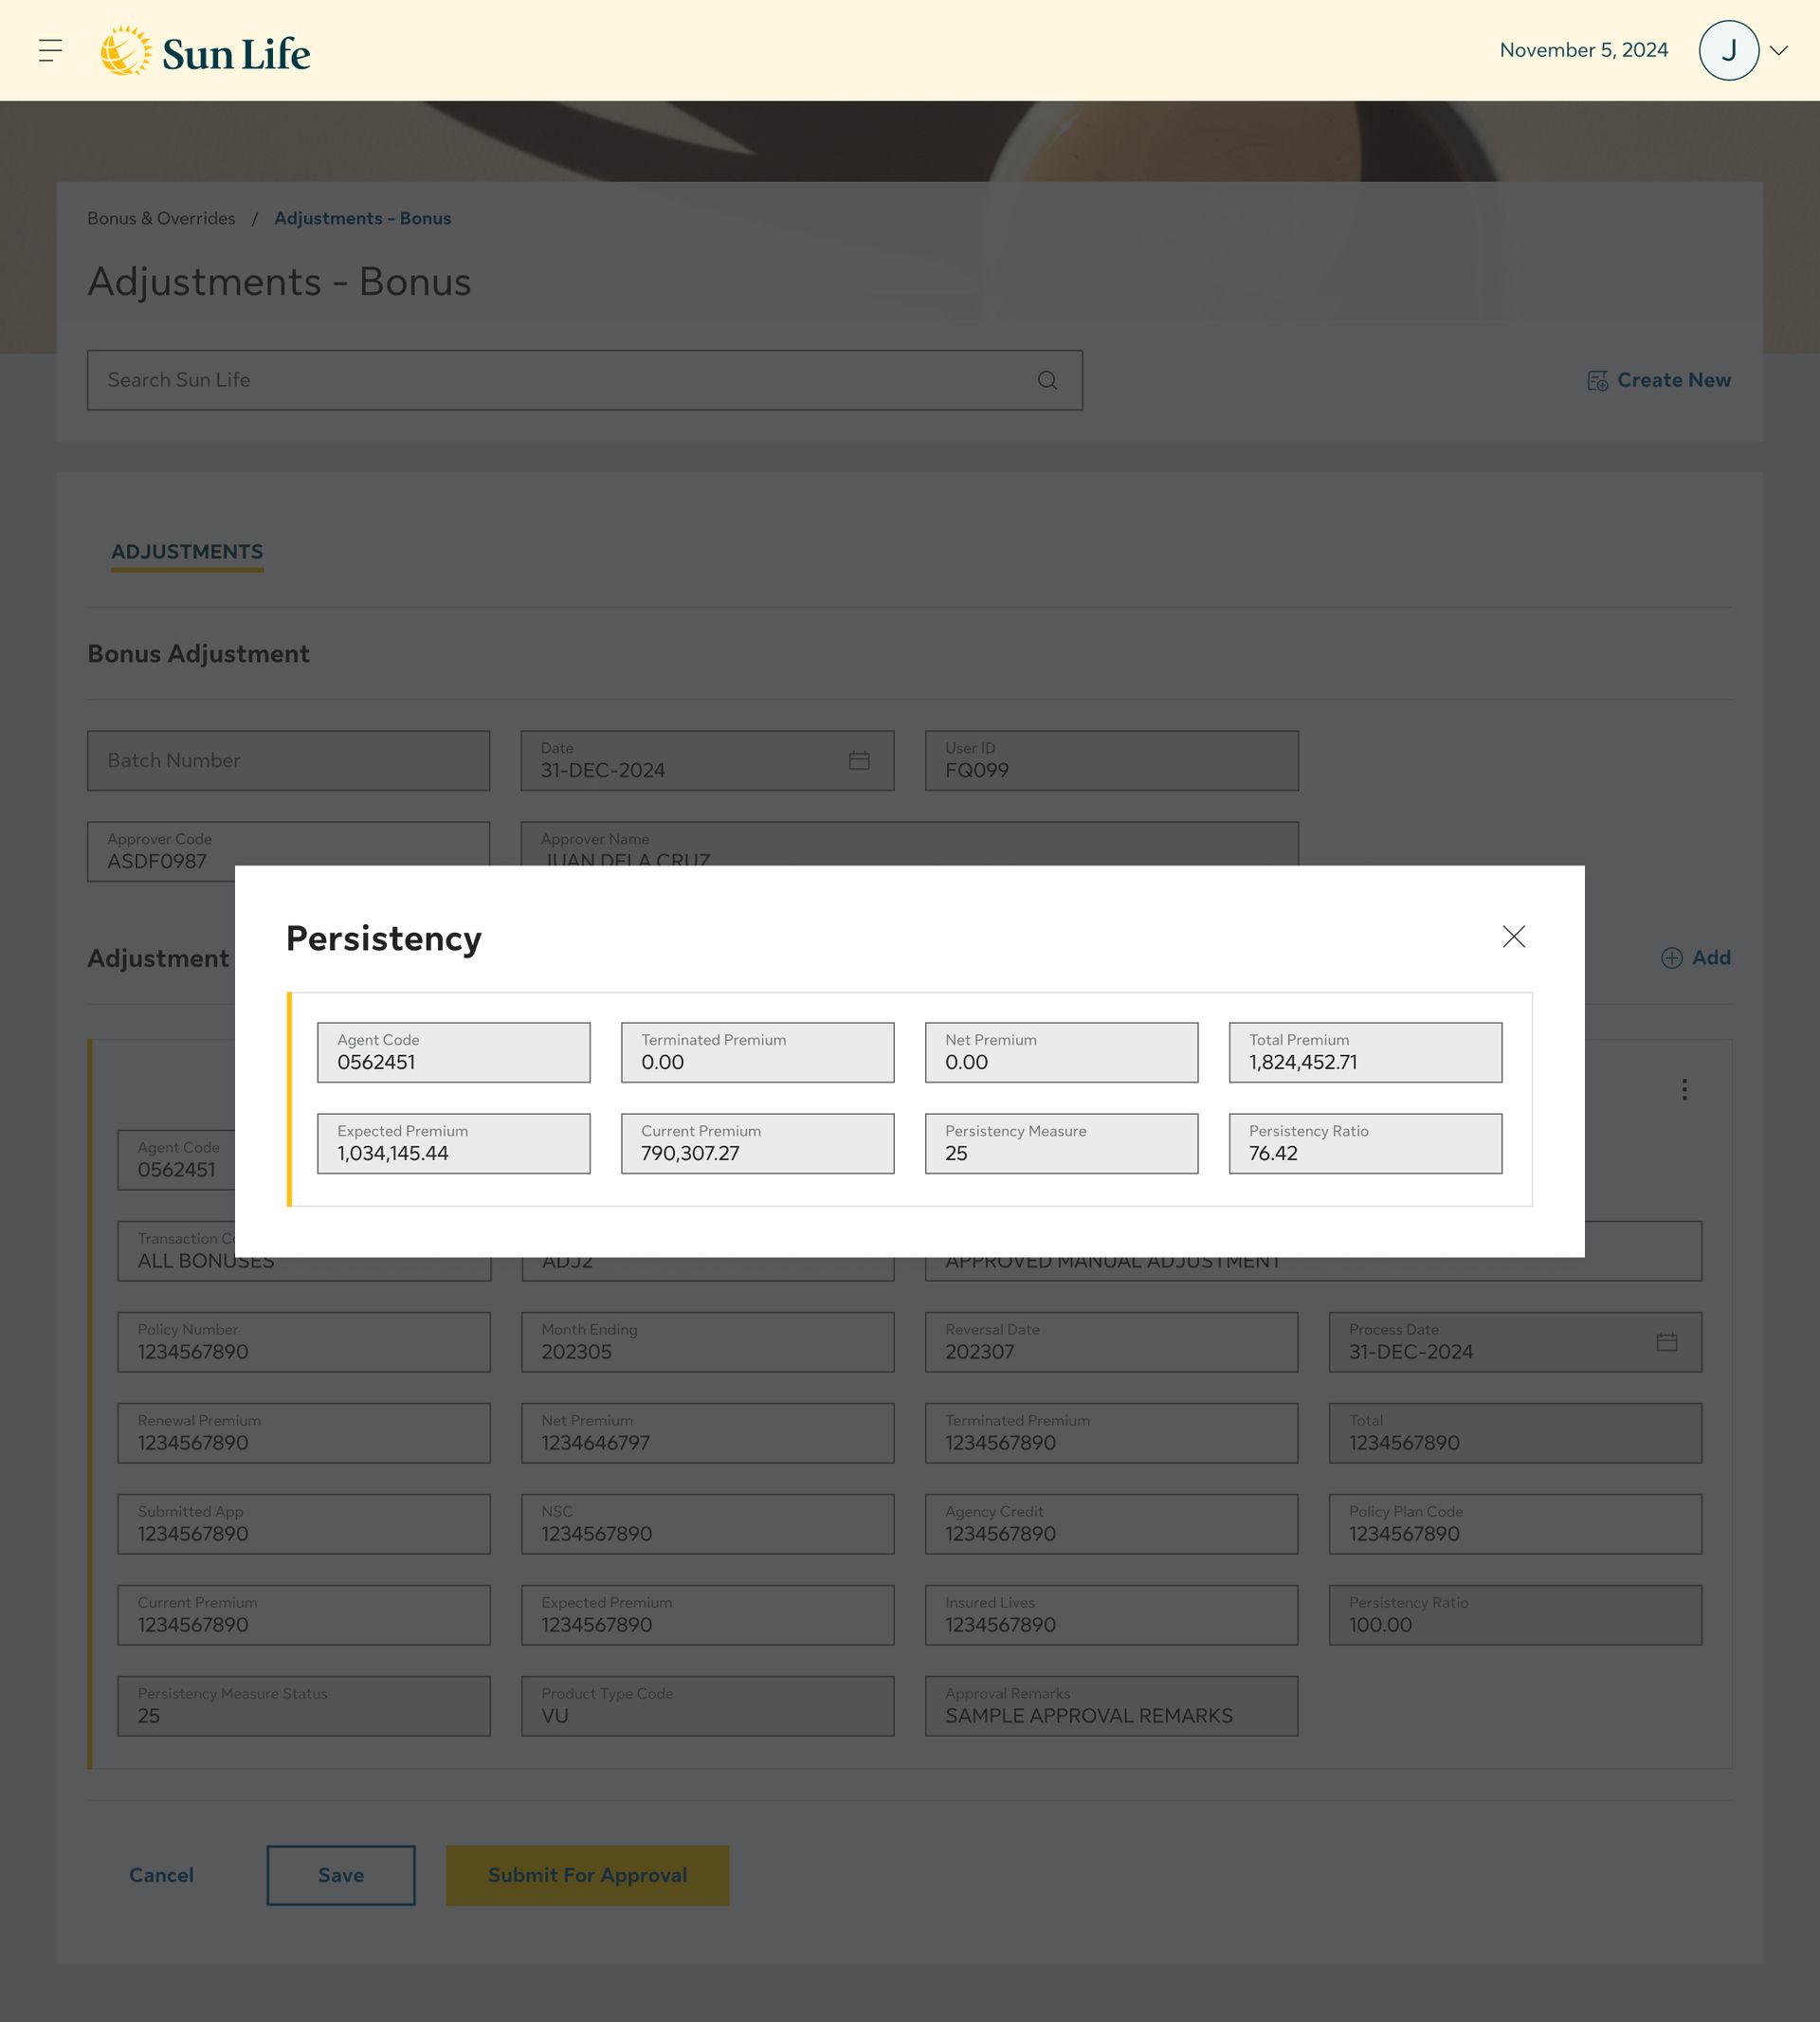This screenshot has width=1820, height=2022.
Task: Click the search magnifier icon
Action: click(x=1047, y=380)
